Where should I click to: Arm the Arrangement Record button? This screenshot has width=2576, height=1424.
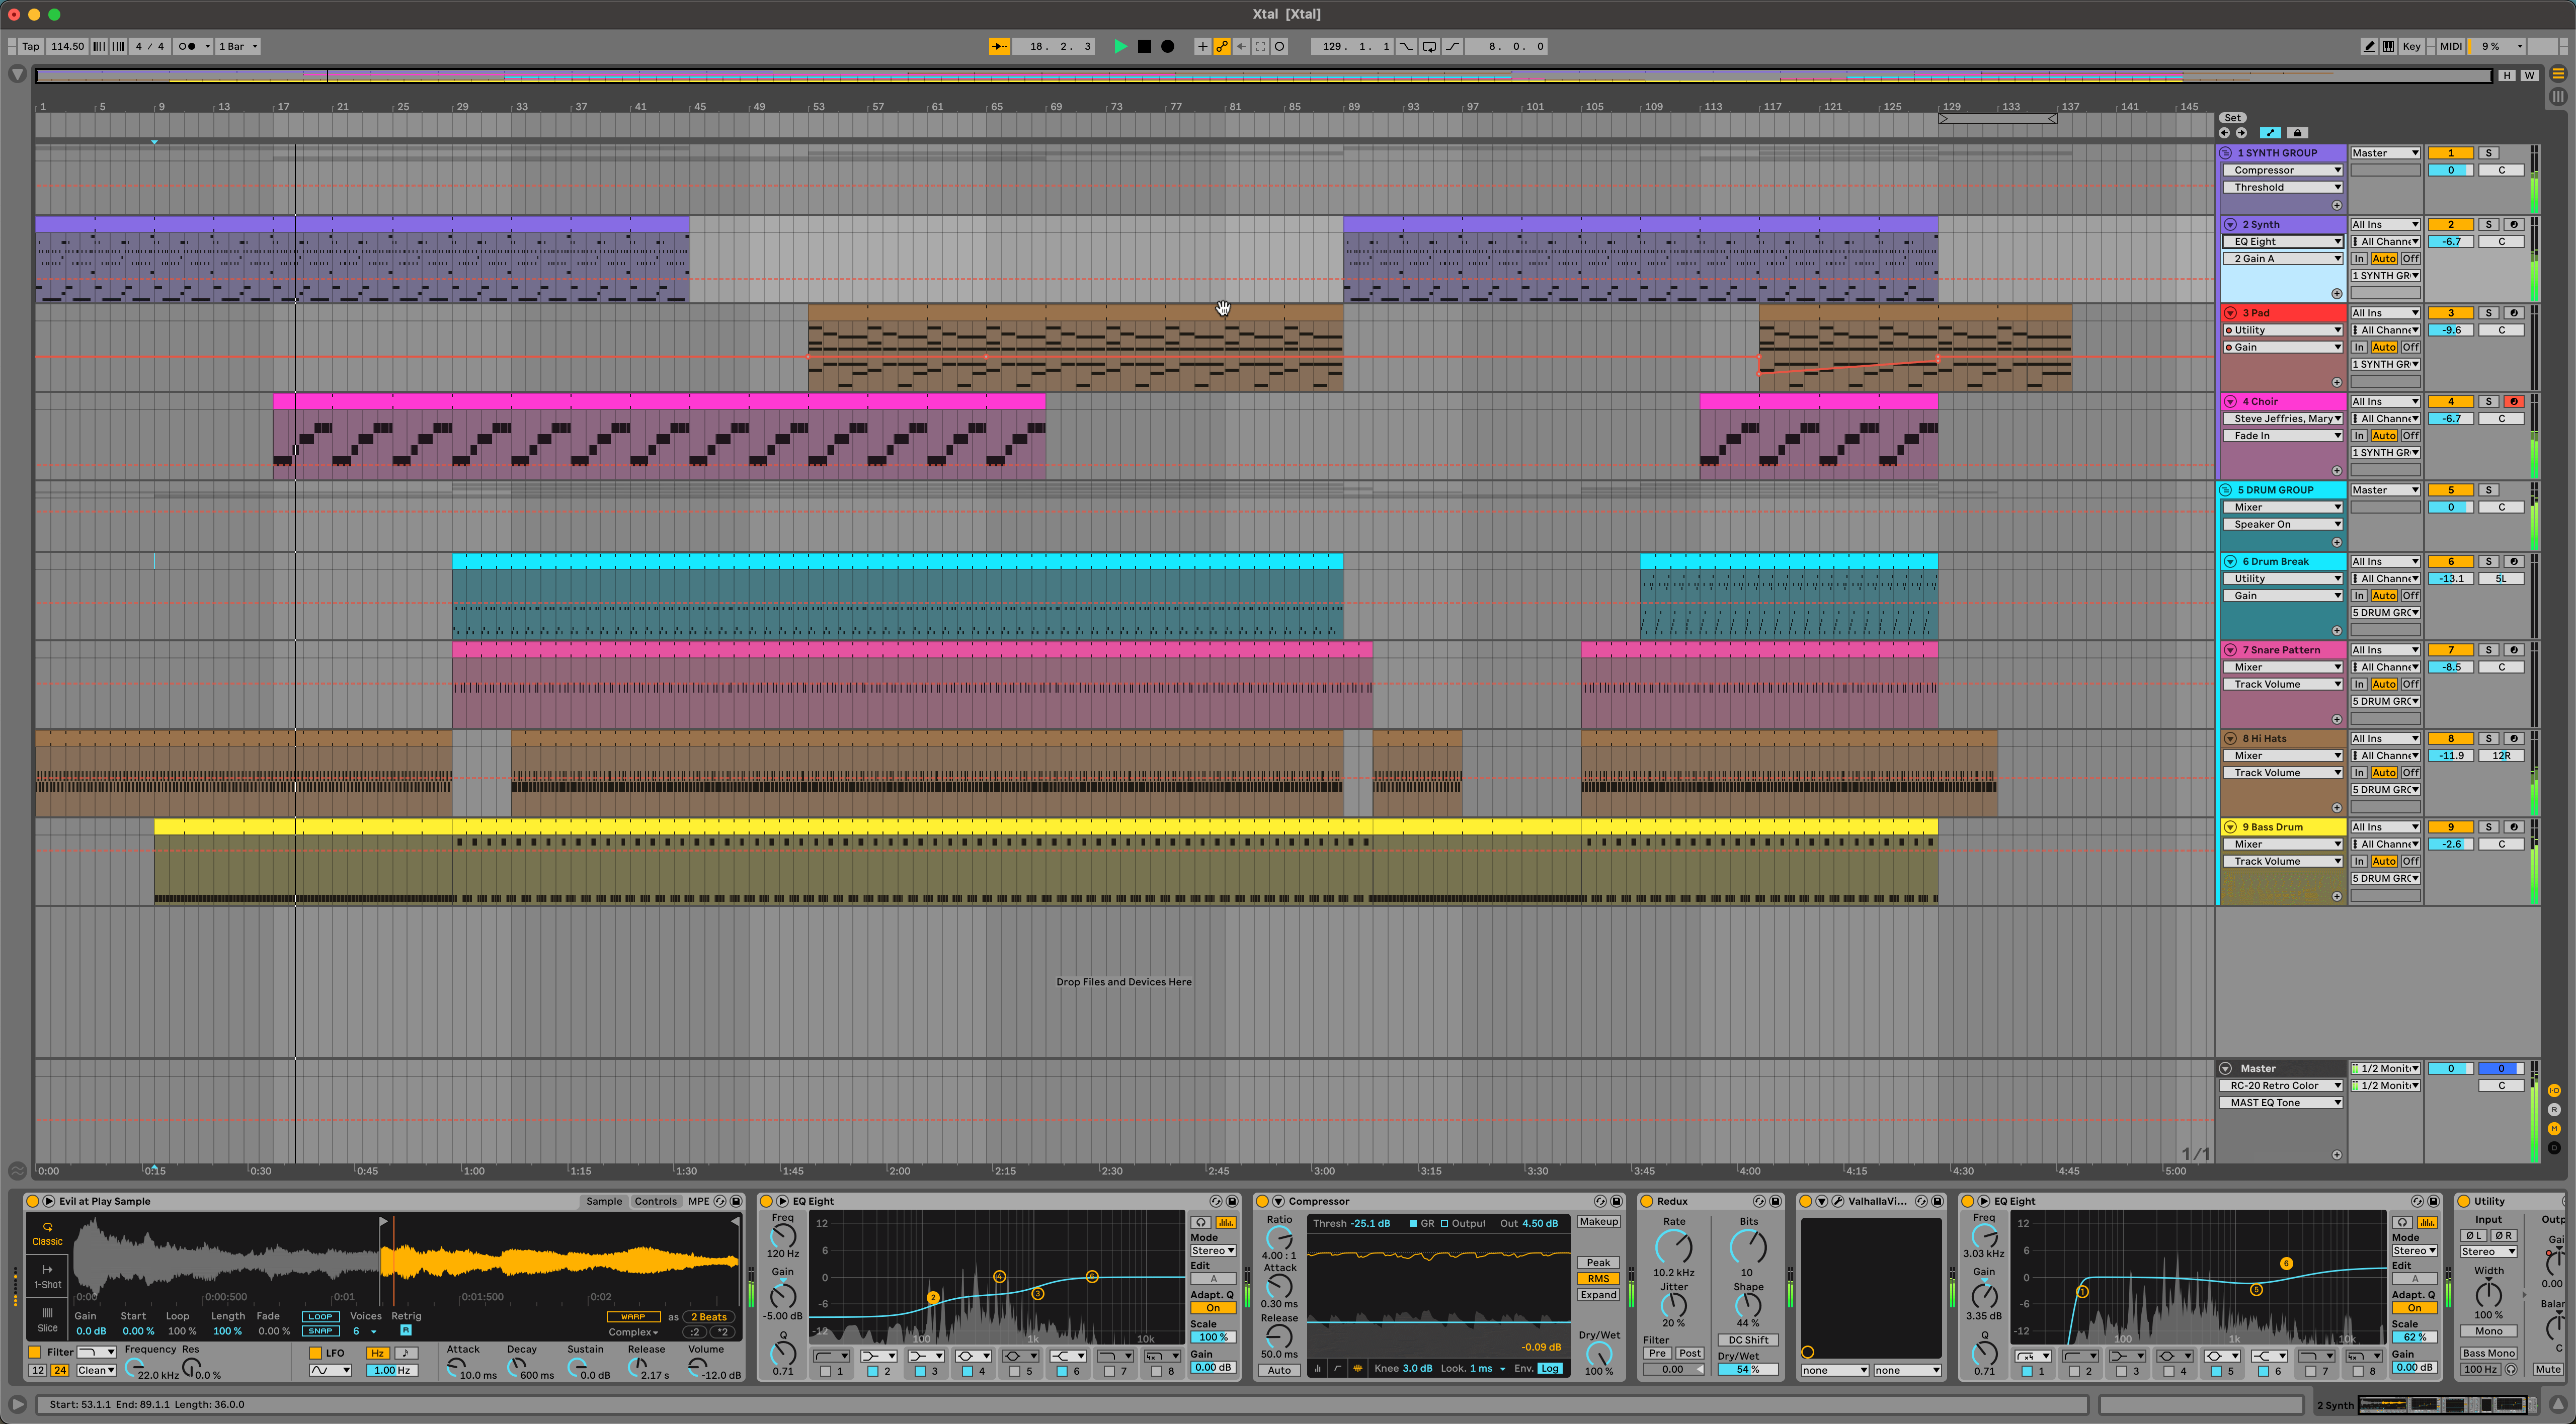pyautogui.click(x=1167, y=46)
